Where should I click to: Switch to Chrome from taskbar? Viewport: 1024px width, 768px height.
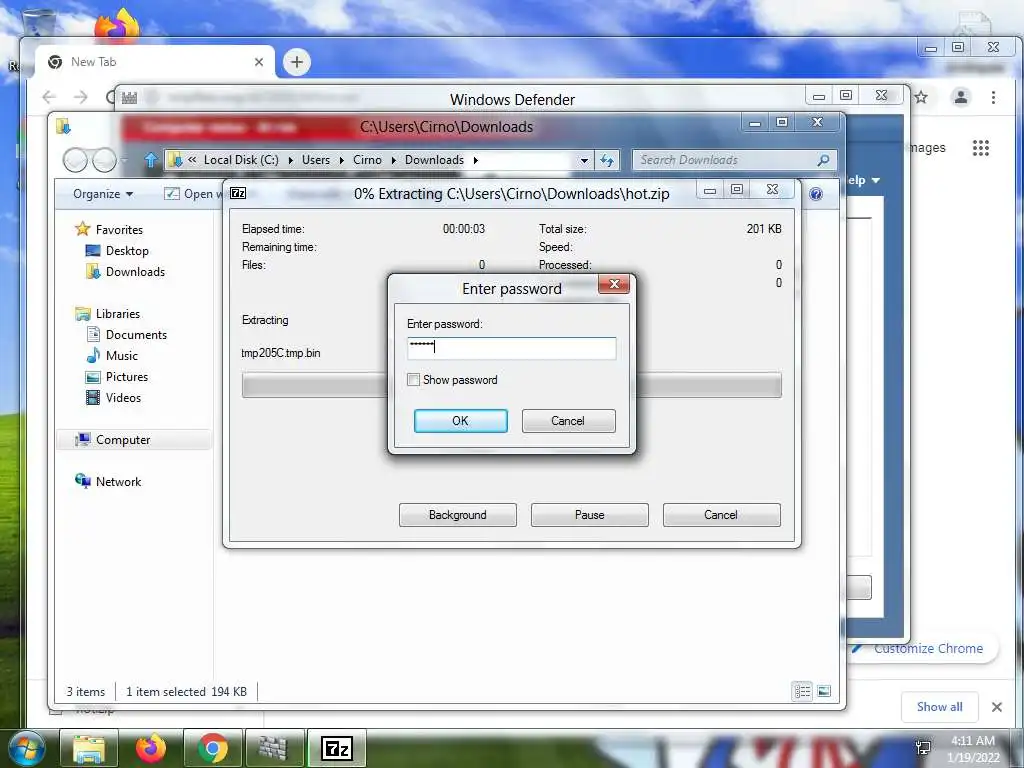[213, 748]
